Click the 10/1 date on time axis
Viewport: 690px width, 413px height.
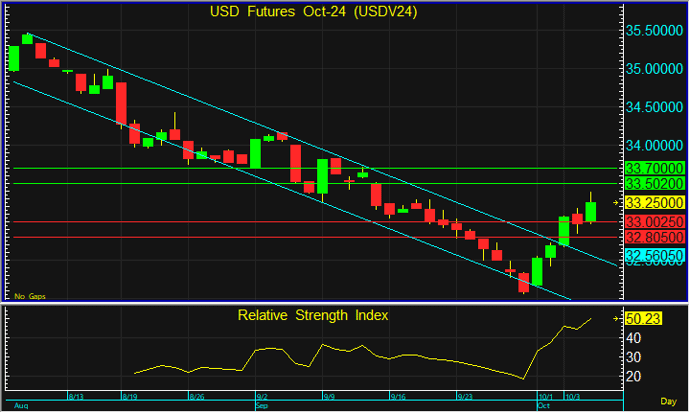click(x=545, y=397)
